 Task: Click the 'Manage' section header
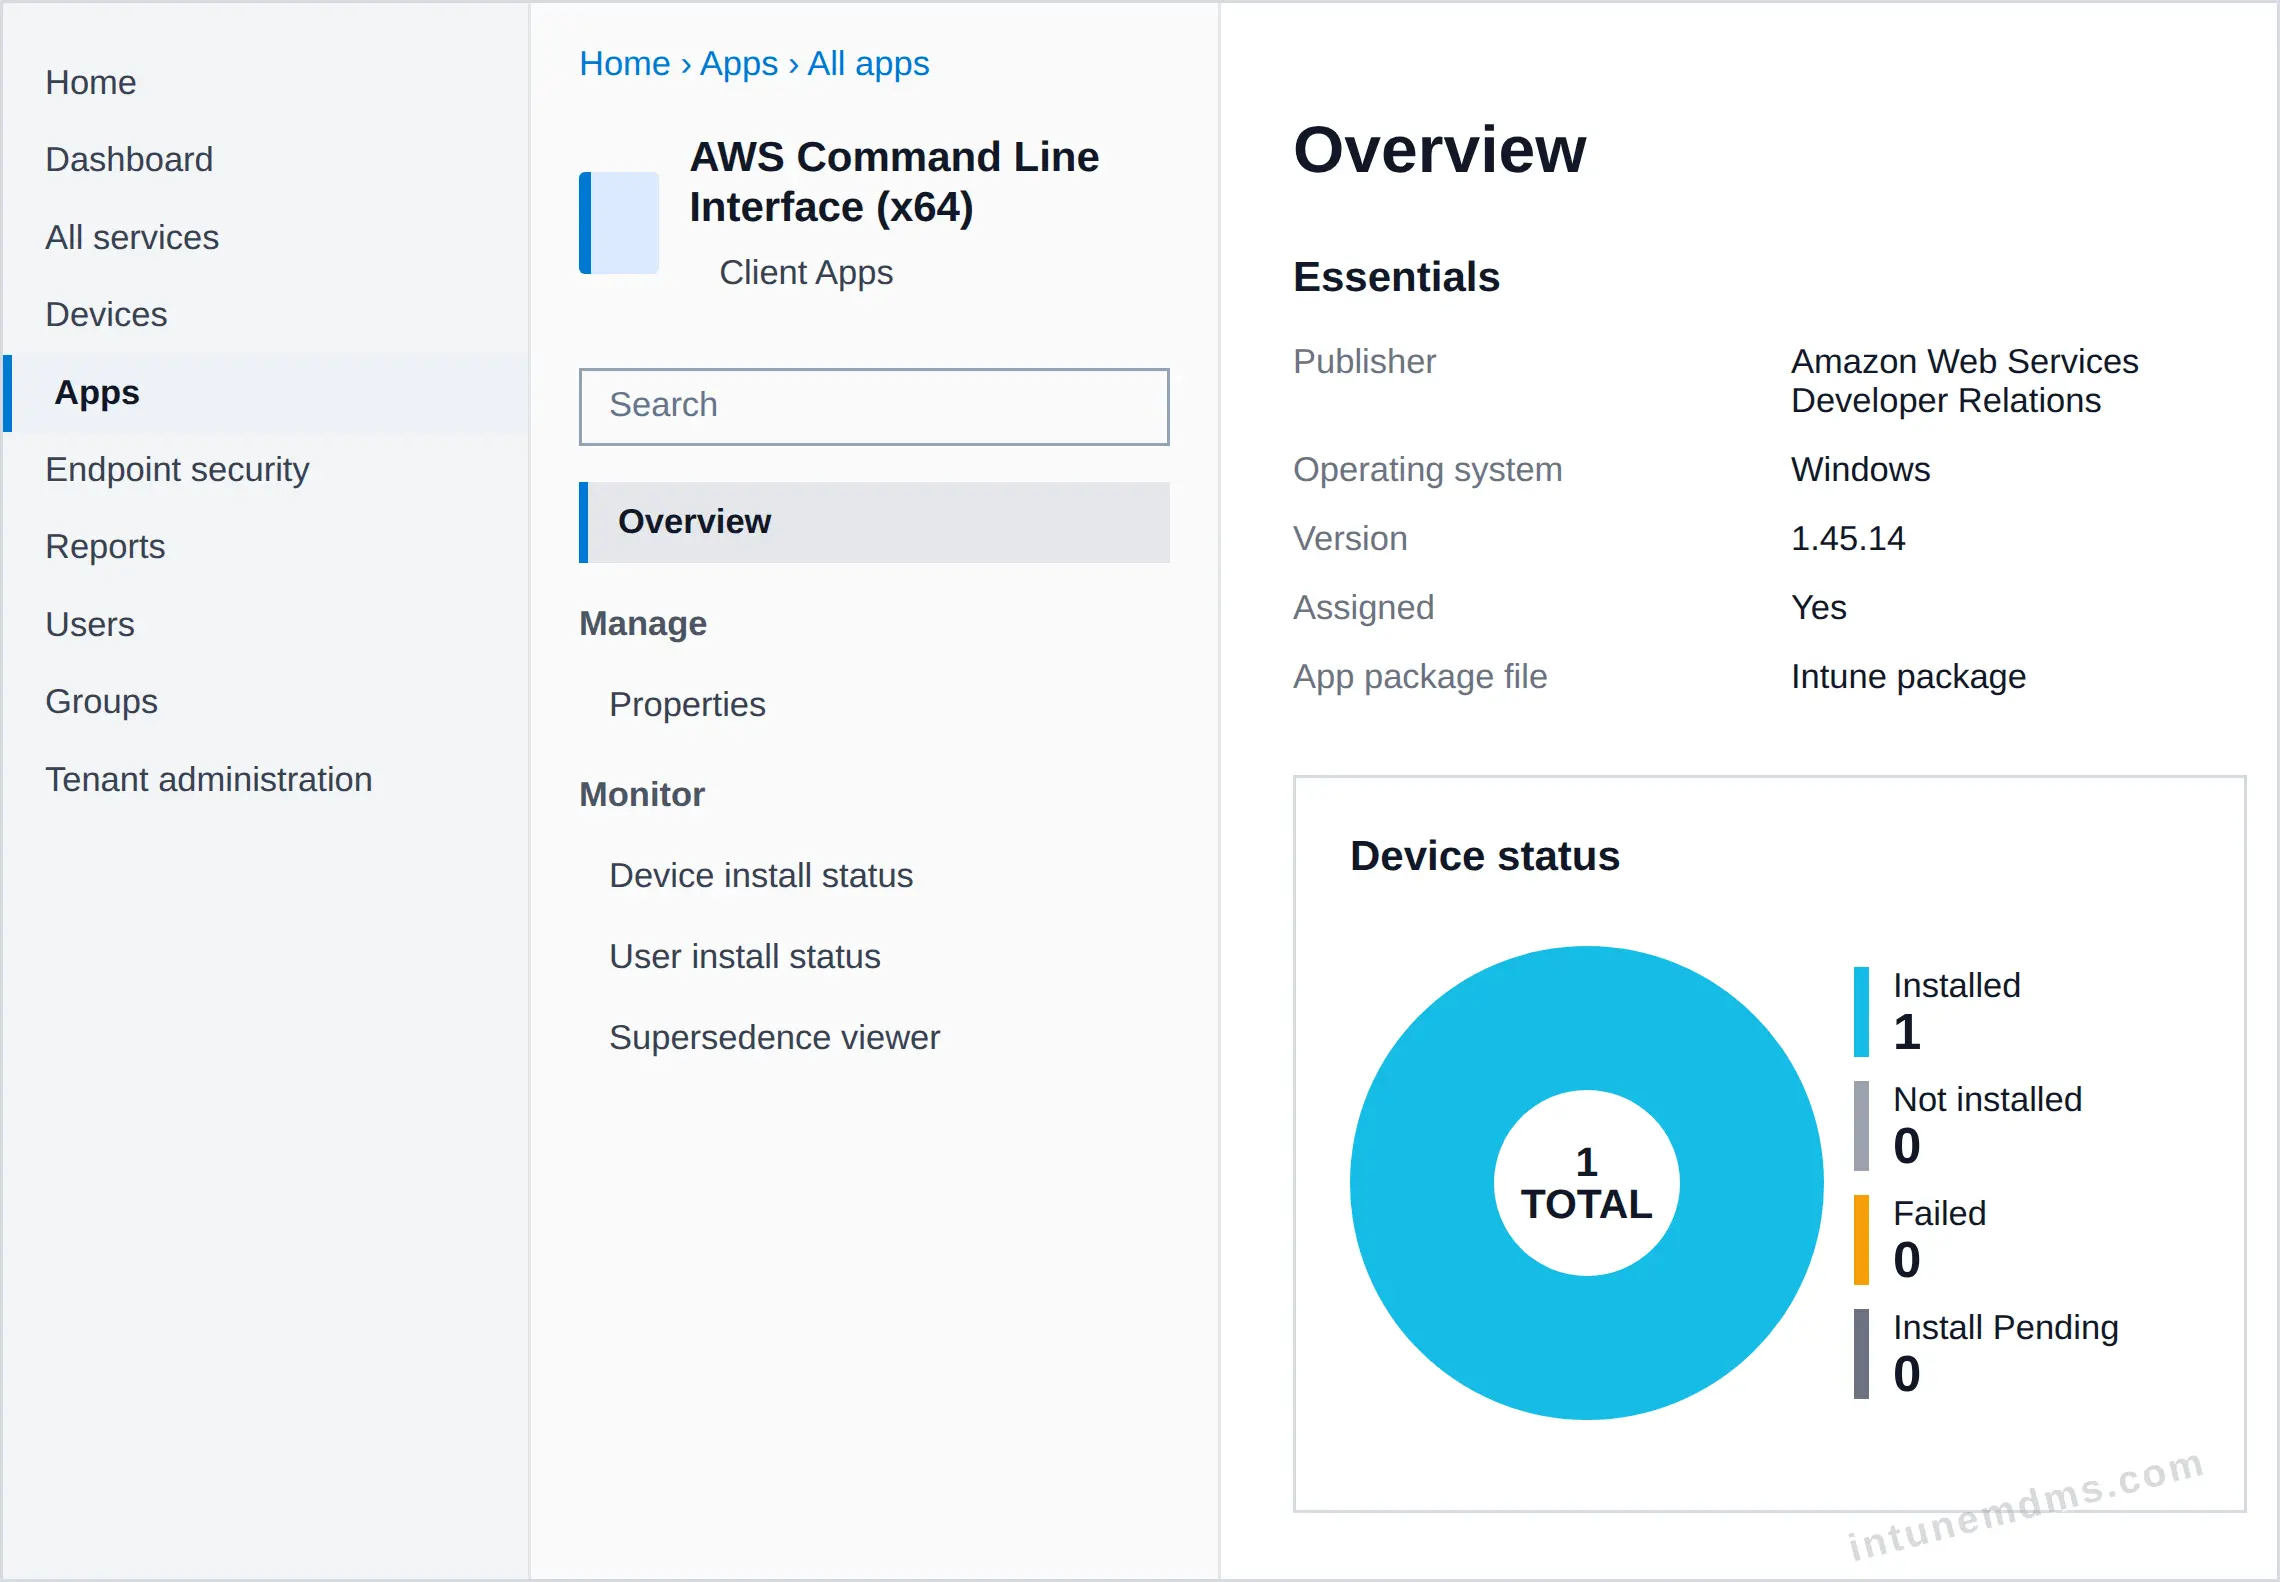(x=643, y=623)
